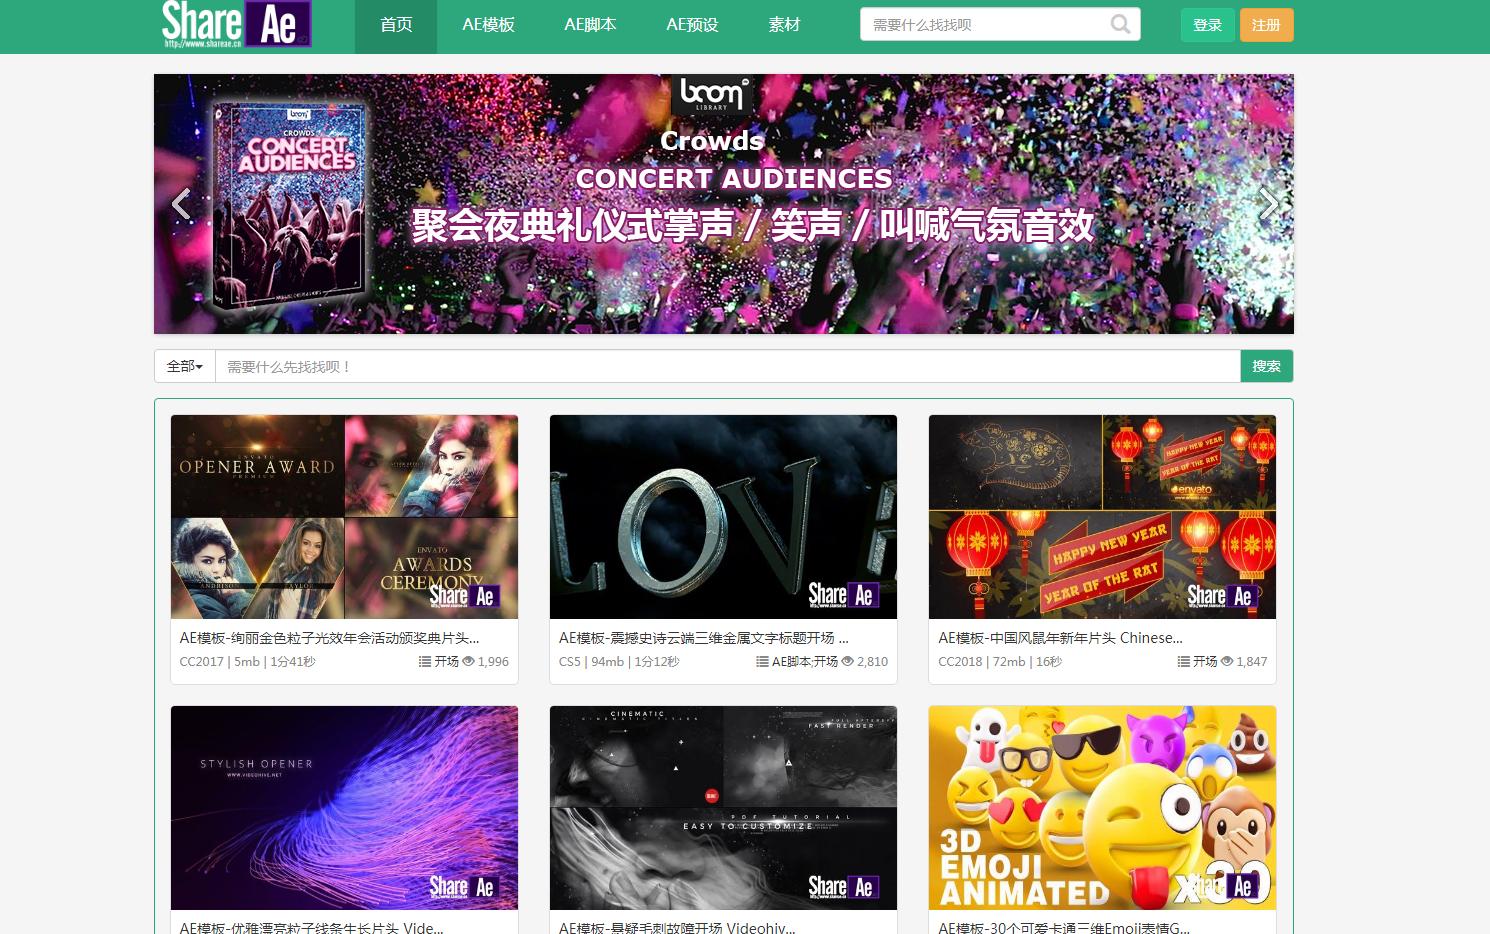
Task: Click list icon beside 开场 on 1,847 card
Action: click(x=1184, y=662)
